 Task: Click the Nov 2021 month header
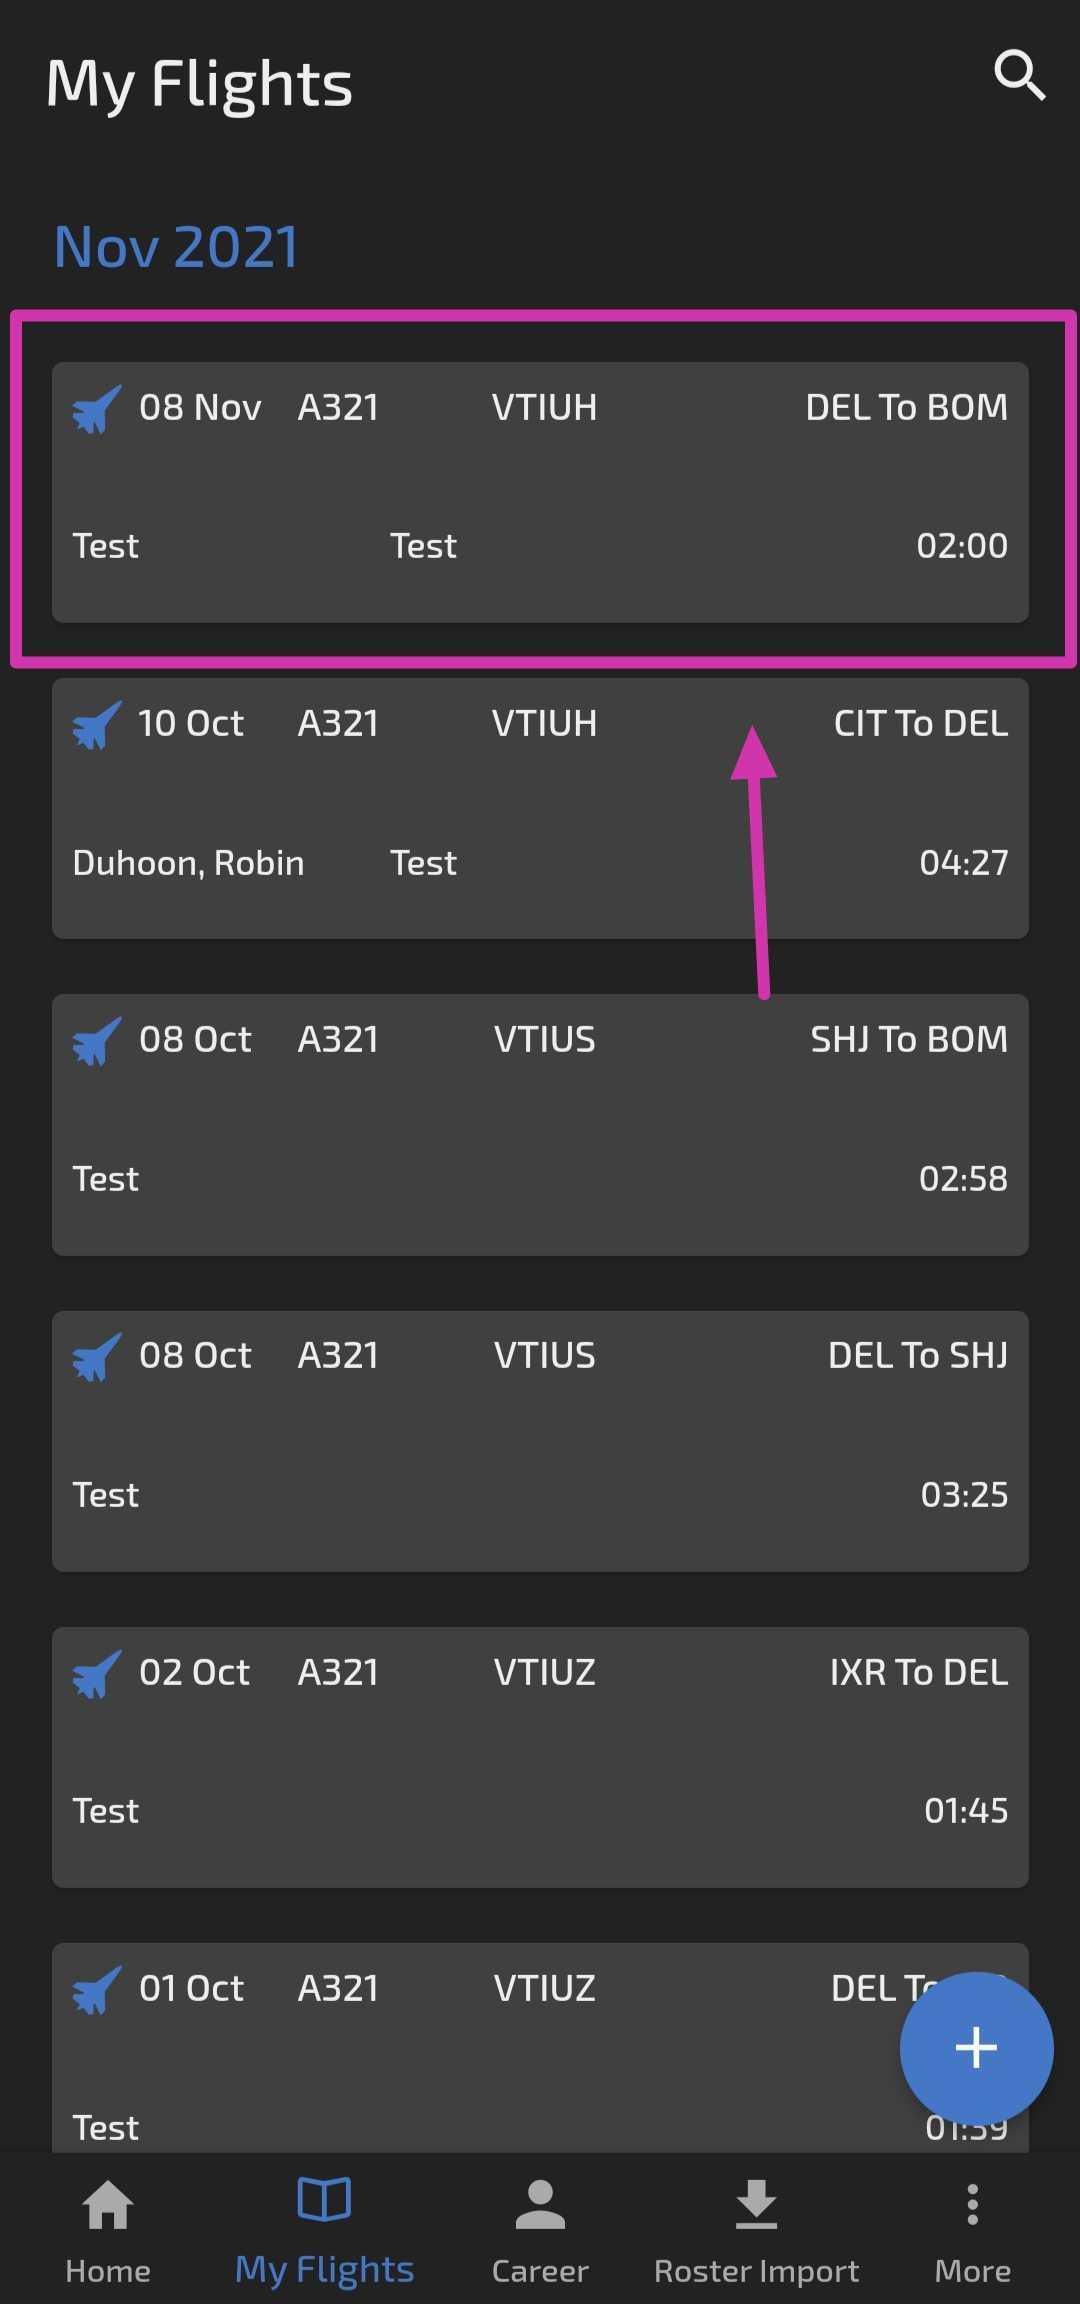pyautogui.click(x=176, y=246)
